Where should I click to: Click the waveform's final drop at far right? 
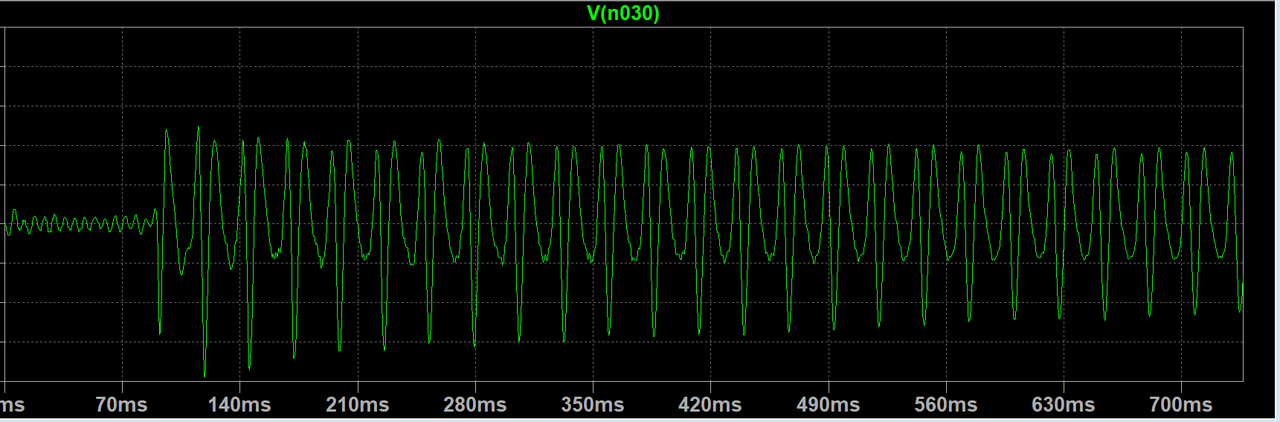click(x=1239, y=305)
